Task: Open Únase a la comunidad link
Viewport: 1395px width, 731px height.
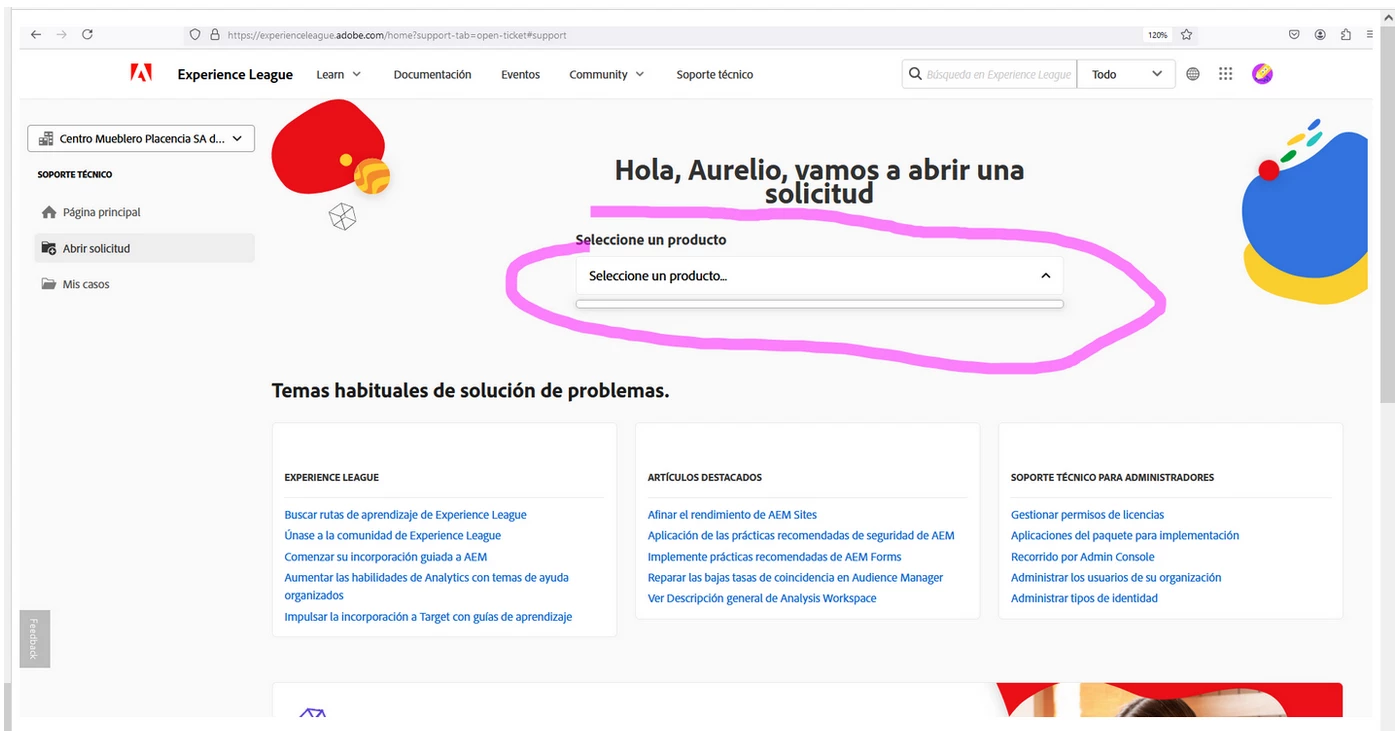Action: pyautogui.click(x=392, y=536)
